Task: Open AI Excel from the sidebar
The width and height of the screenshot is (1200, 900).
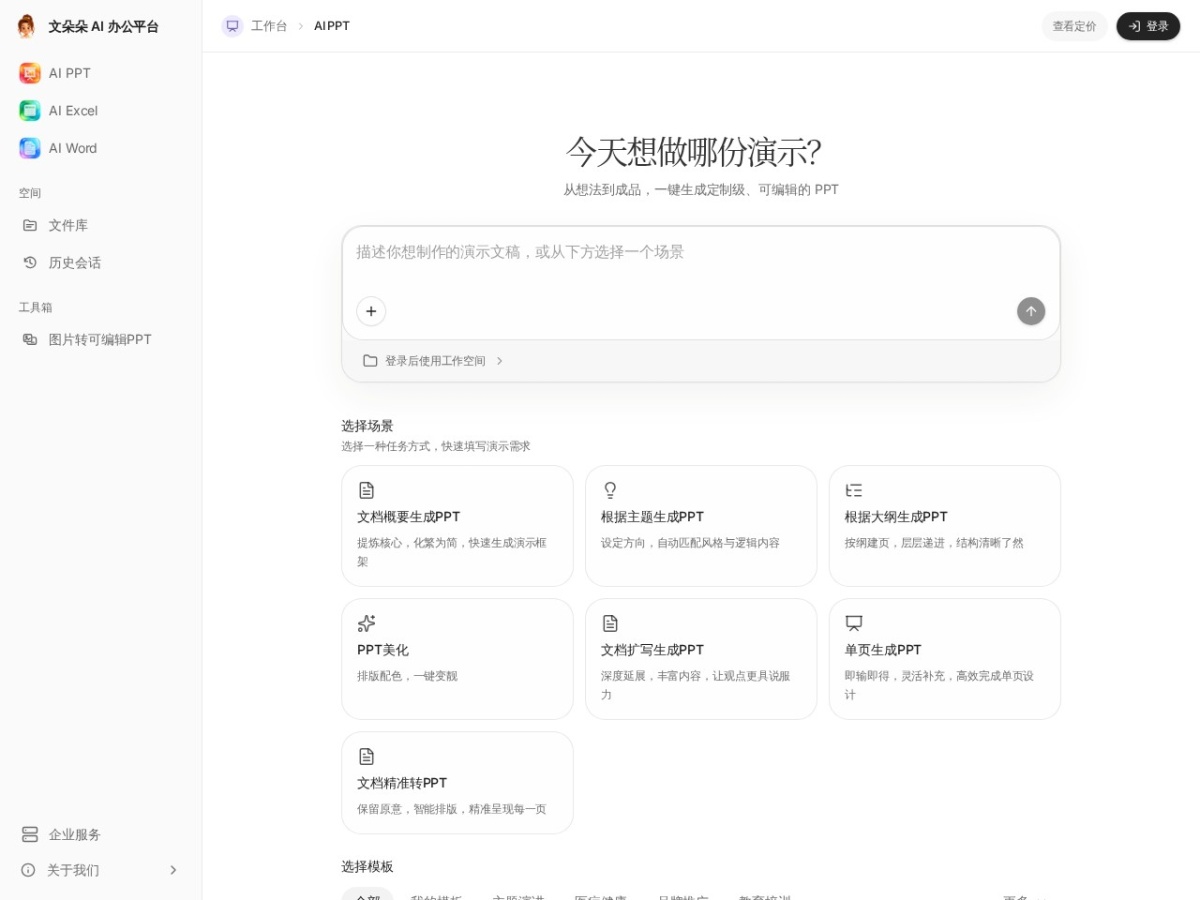Action: pyautogui.click(x=100, y=110)
